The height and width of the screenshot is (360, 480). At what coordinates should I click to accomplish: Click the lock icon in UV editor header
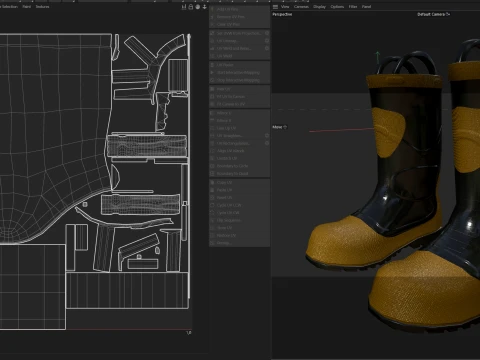click(x=191, y=7)
